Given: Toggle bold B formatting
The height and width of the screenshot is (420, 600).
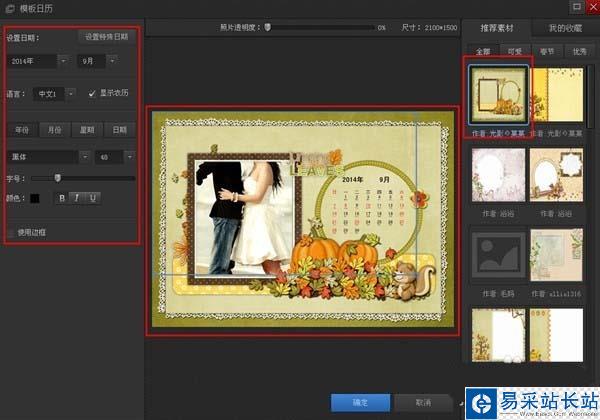Looking at the screenshot, I should (x=62, y=198).
